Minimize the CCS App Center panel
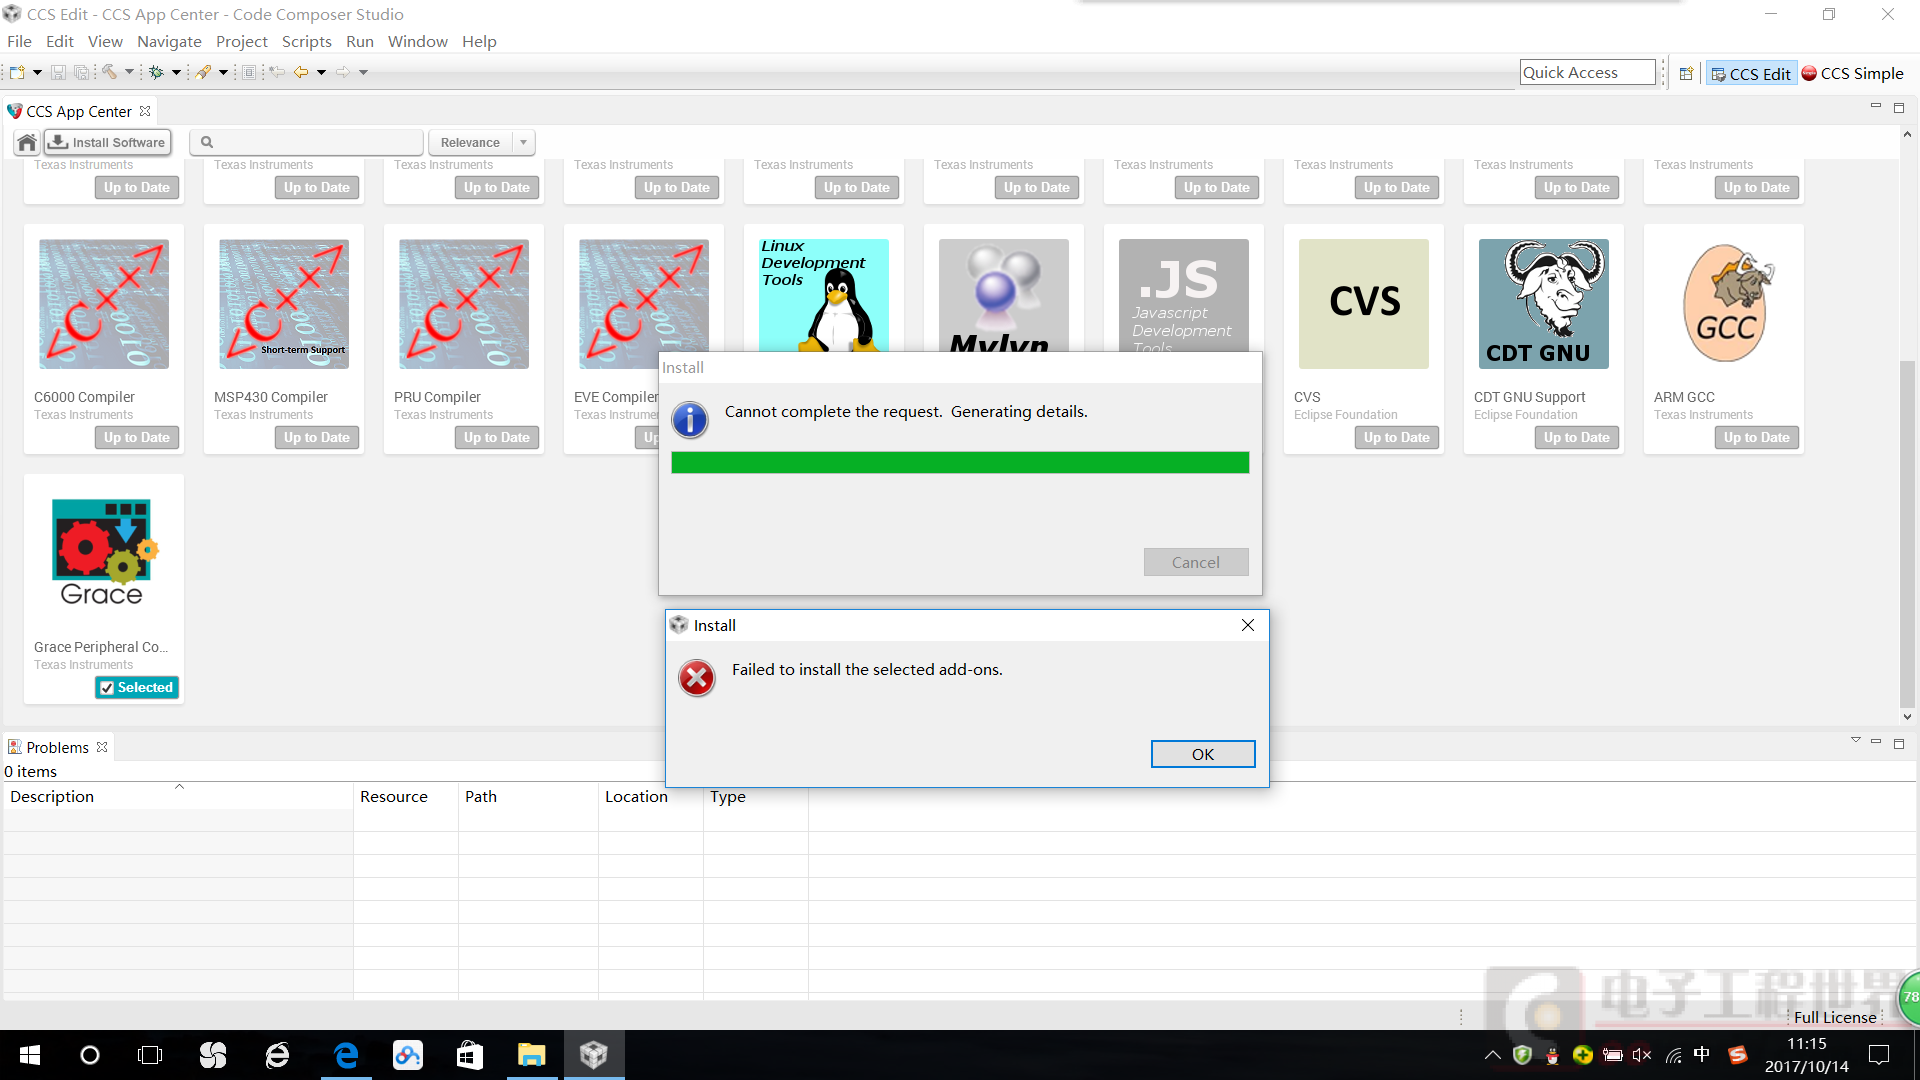Image resolution: width=1920 pixels, height=1080 pixels. click(1876, 106)
